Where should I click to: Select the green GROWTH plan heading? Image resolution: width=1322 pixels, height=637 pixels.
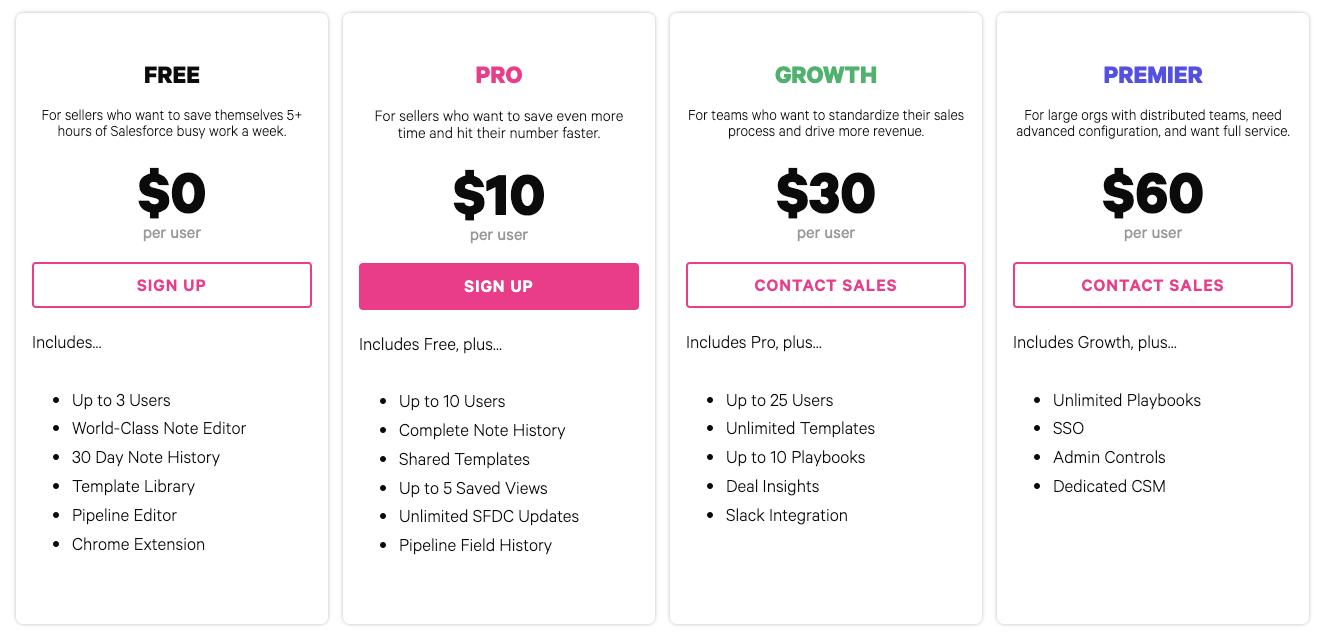pyautogui.click(x=825, y=75)
